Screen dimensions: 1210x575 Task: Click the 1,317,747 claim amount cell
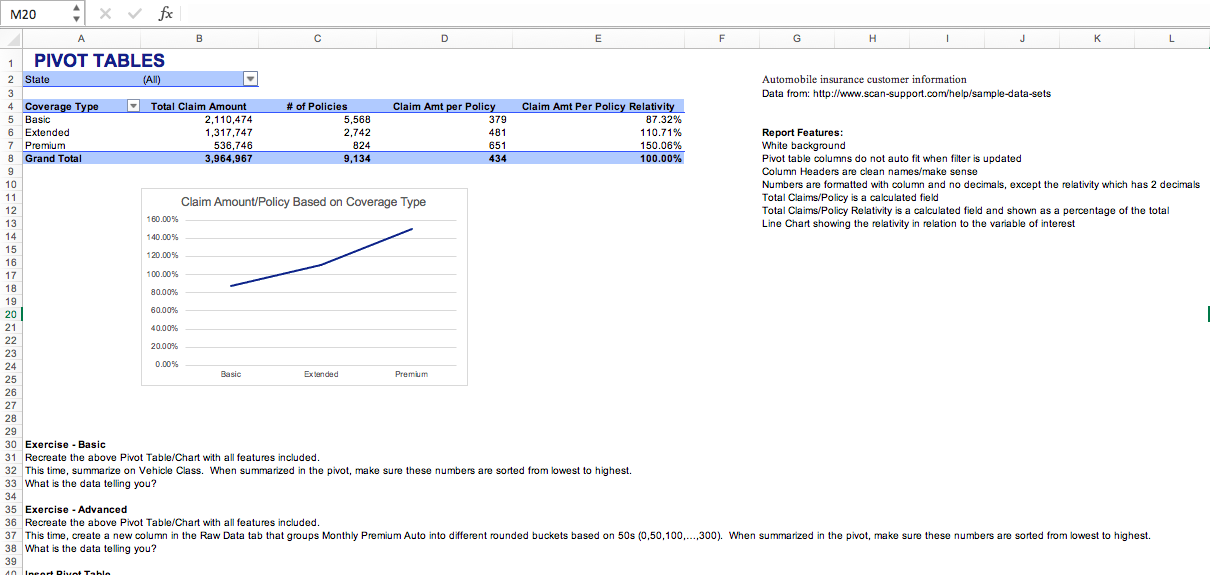228,132
